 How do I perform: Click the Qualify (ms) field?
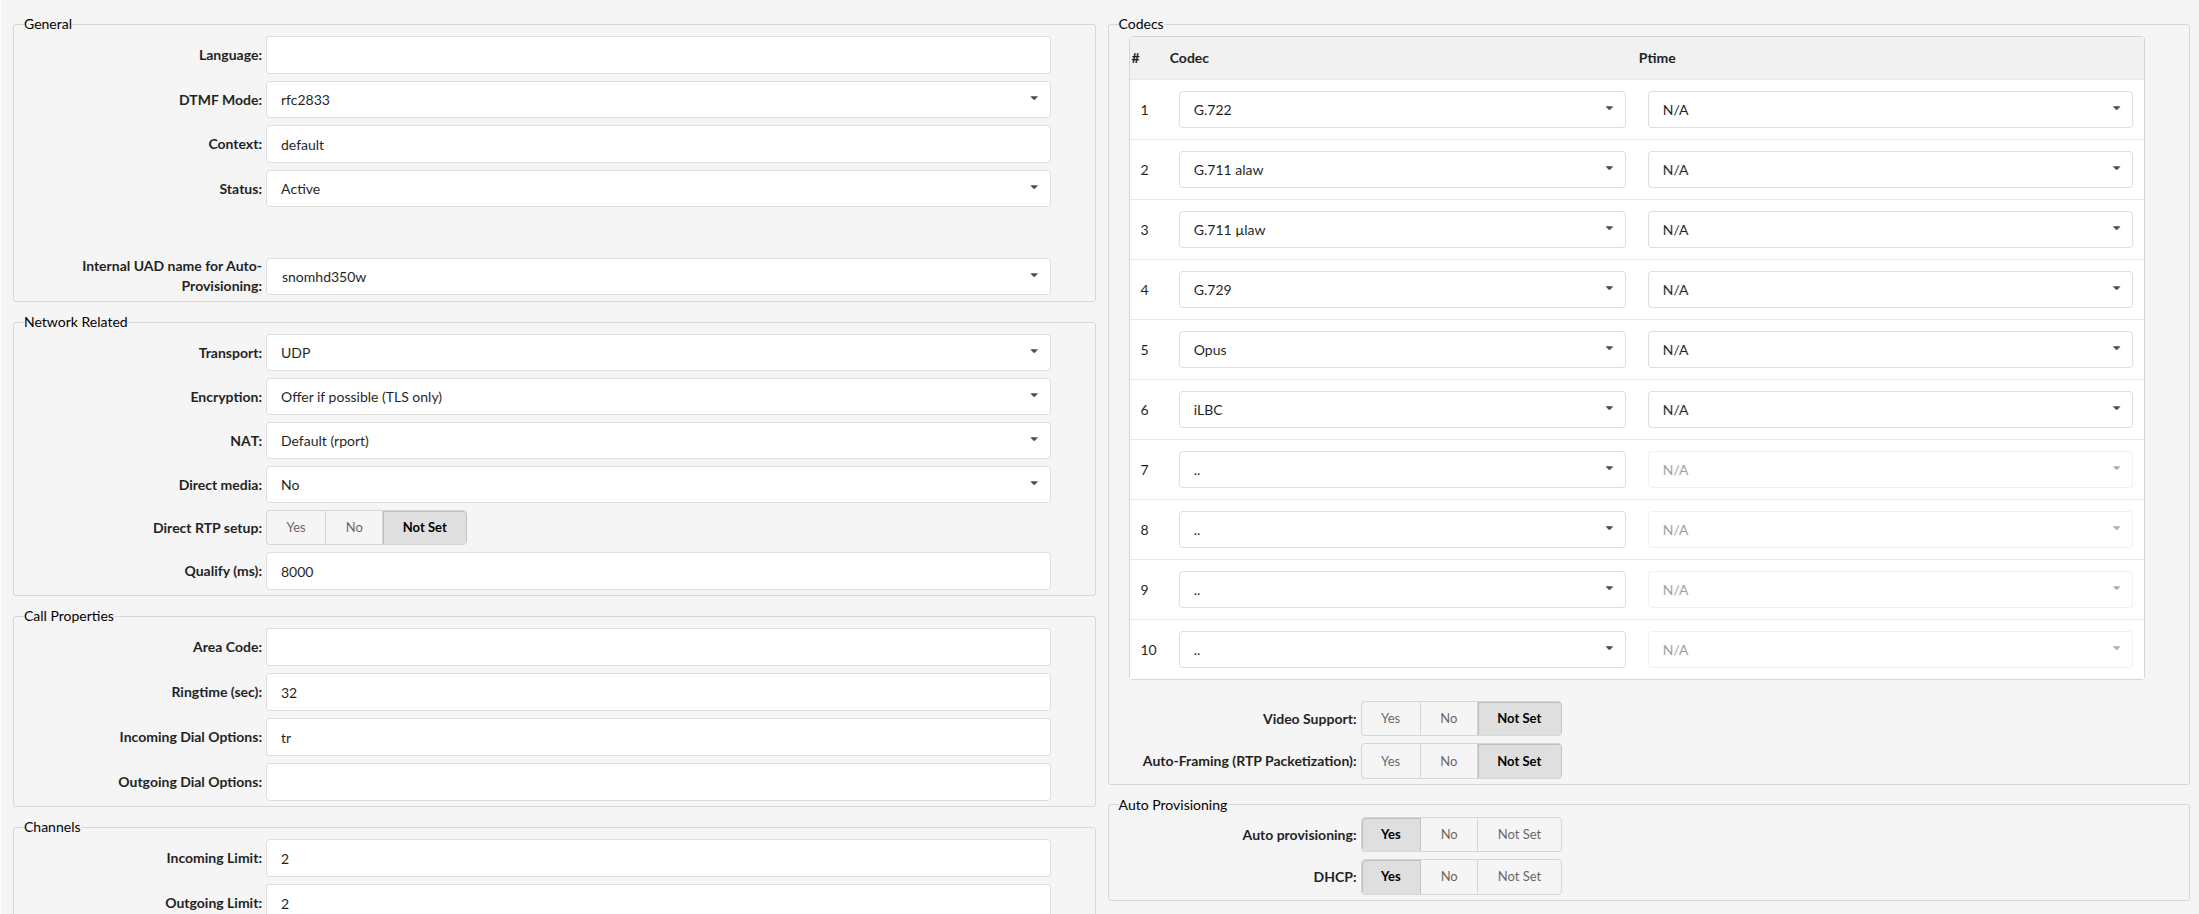pos(658,572)
